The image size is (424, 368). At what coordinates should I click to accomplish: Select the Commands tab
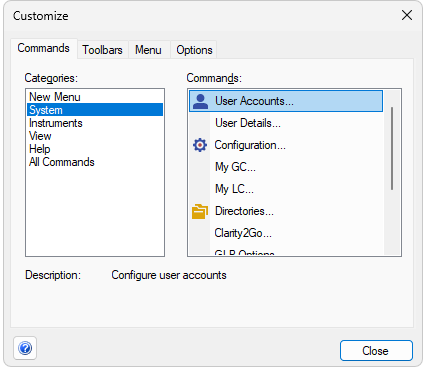tap(44, 48)
